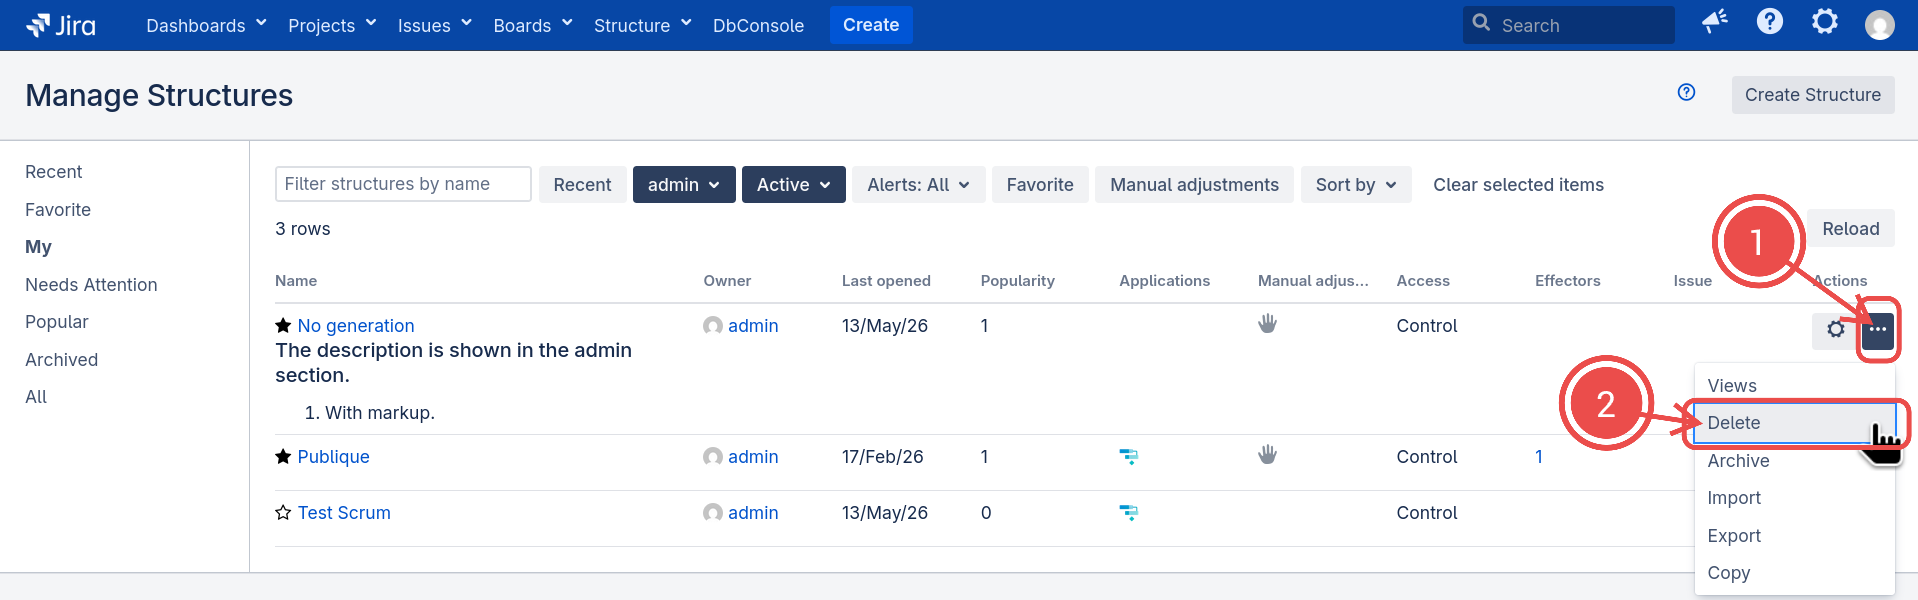Click the Jira logo
1918x600 pixels.
(61, 25)
